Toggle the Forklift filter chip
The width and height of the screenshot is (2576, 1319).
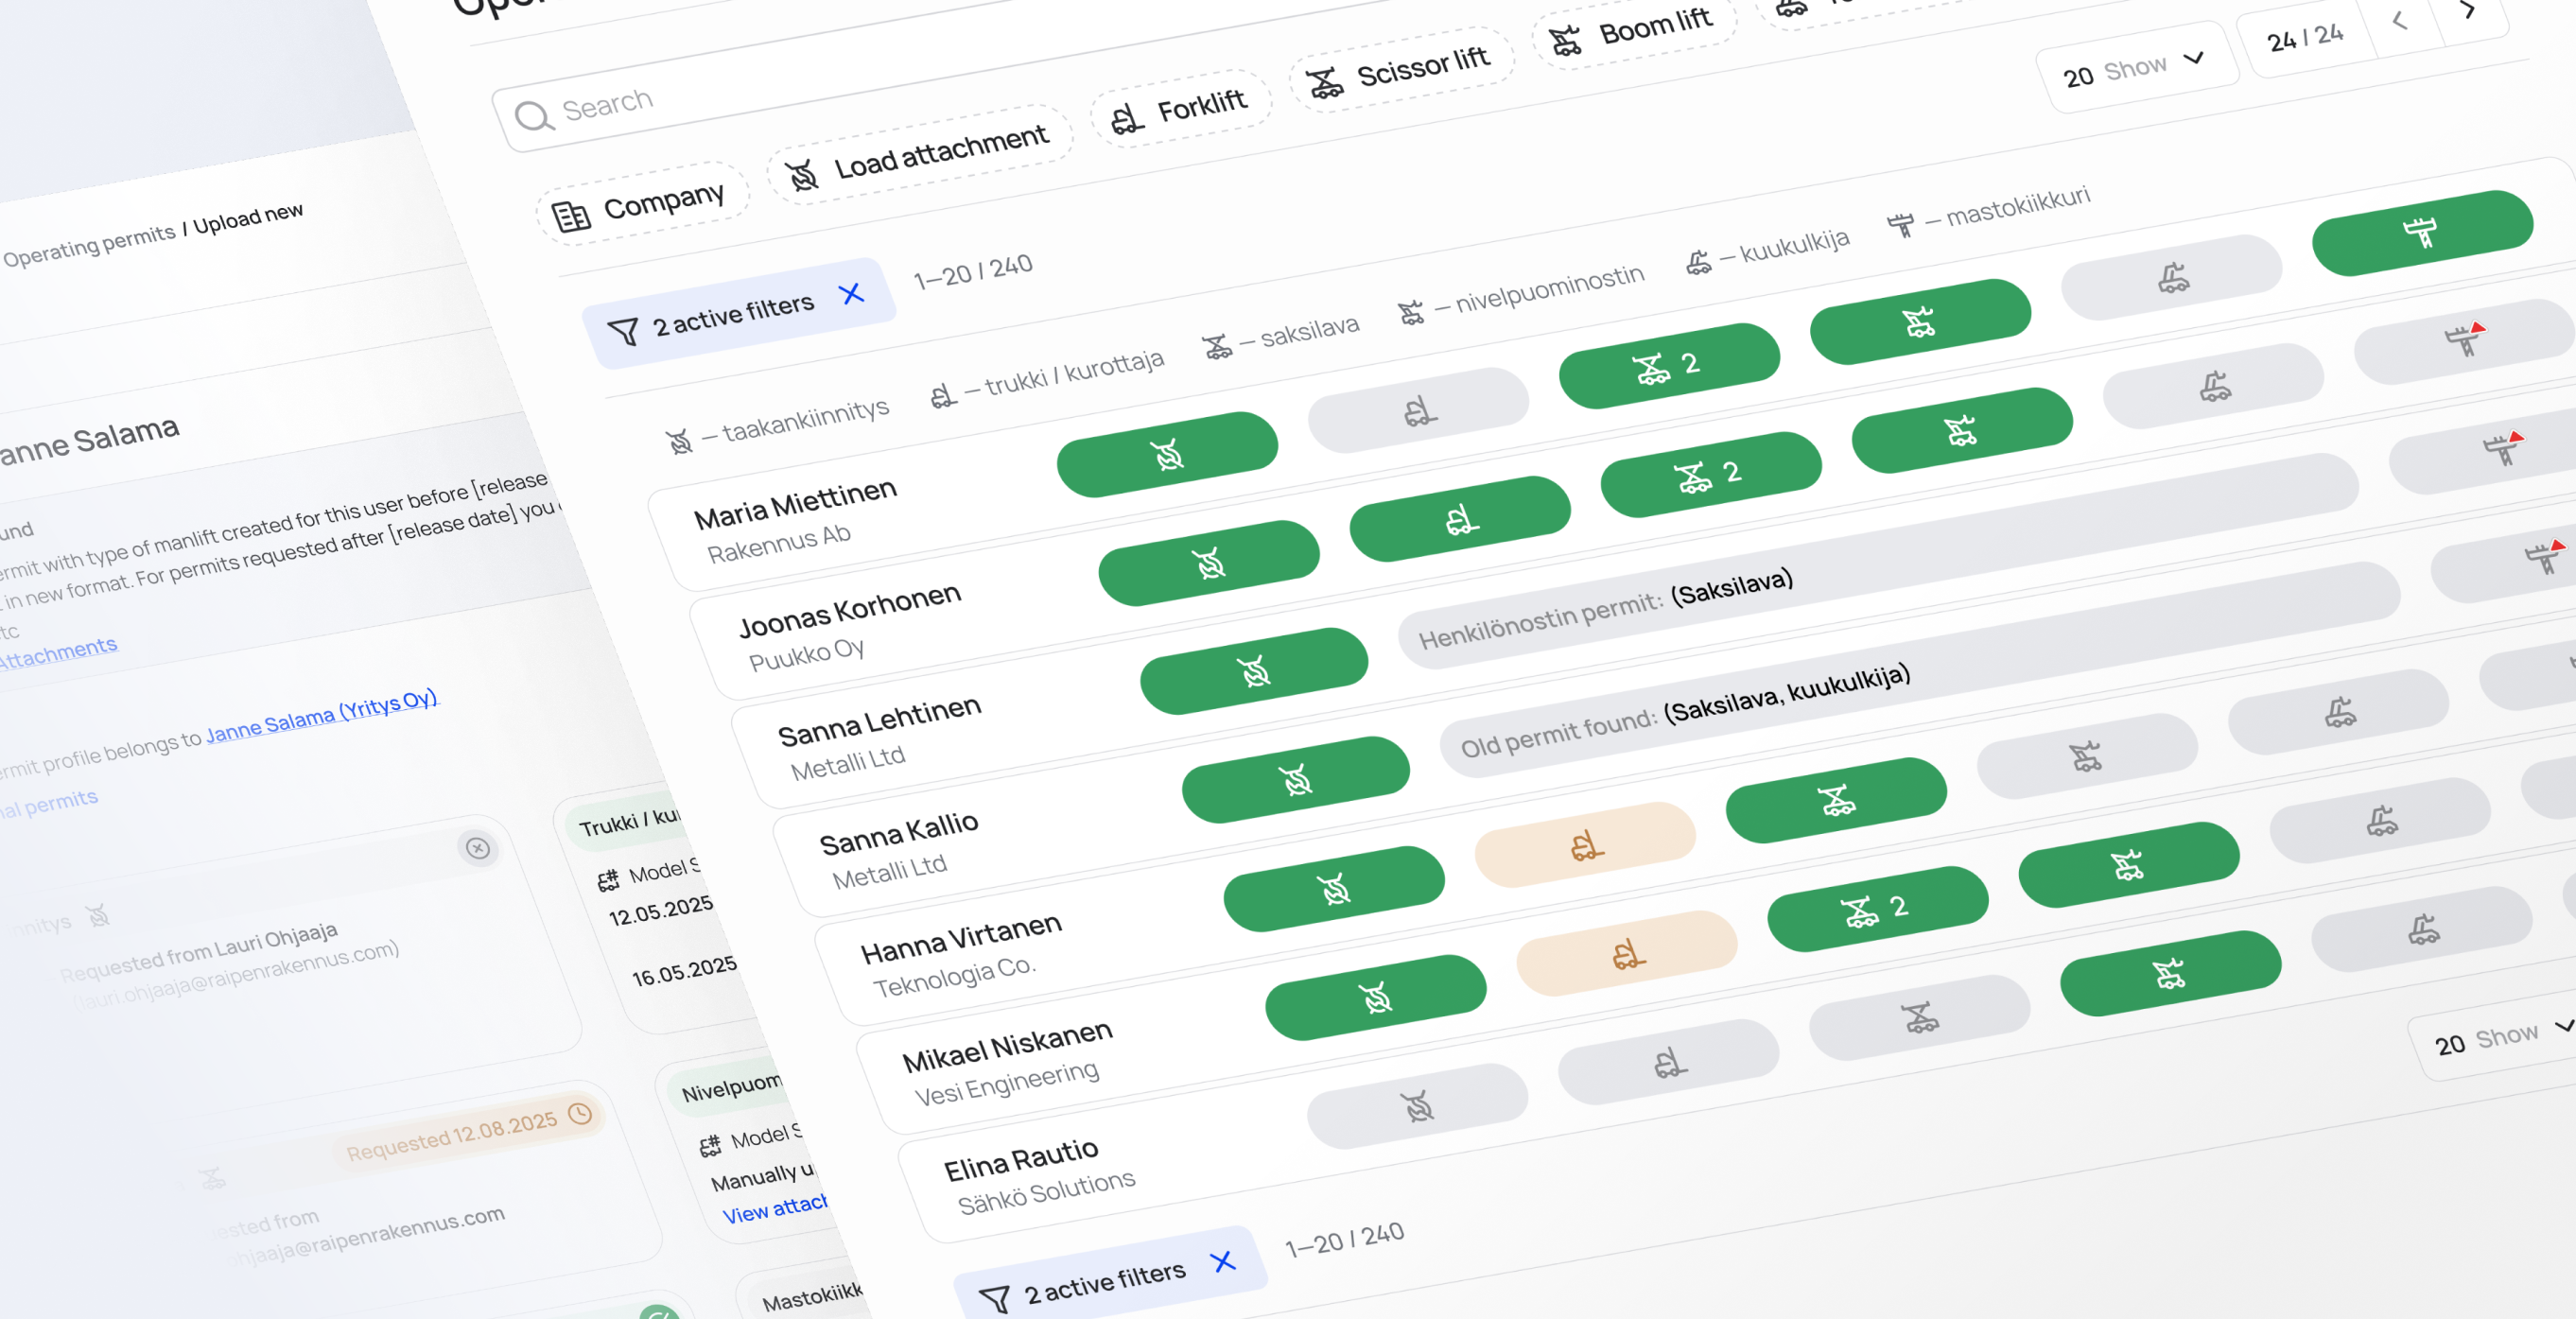click(x=1180, y=109)
